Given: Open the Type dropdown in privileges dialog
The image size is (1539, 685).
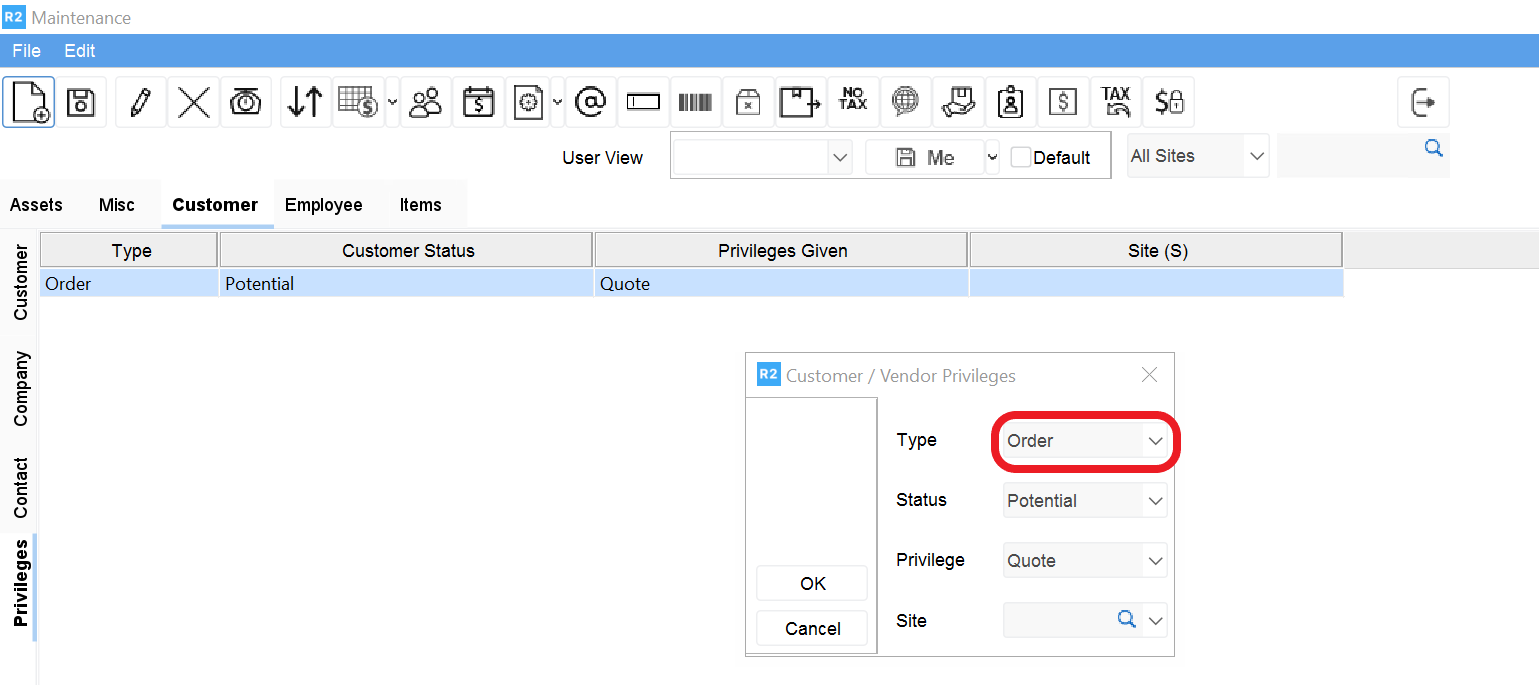Looking at the screenshot, I should (1155, 441).
